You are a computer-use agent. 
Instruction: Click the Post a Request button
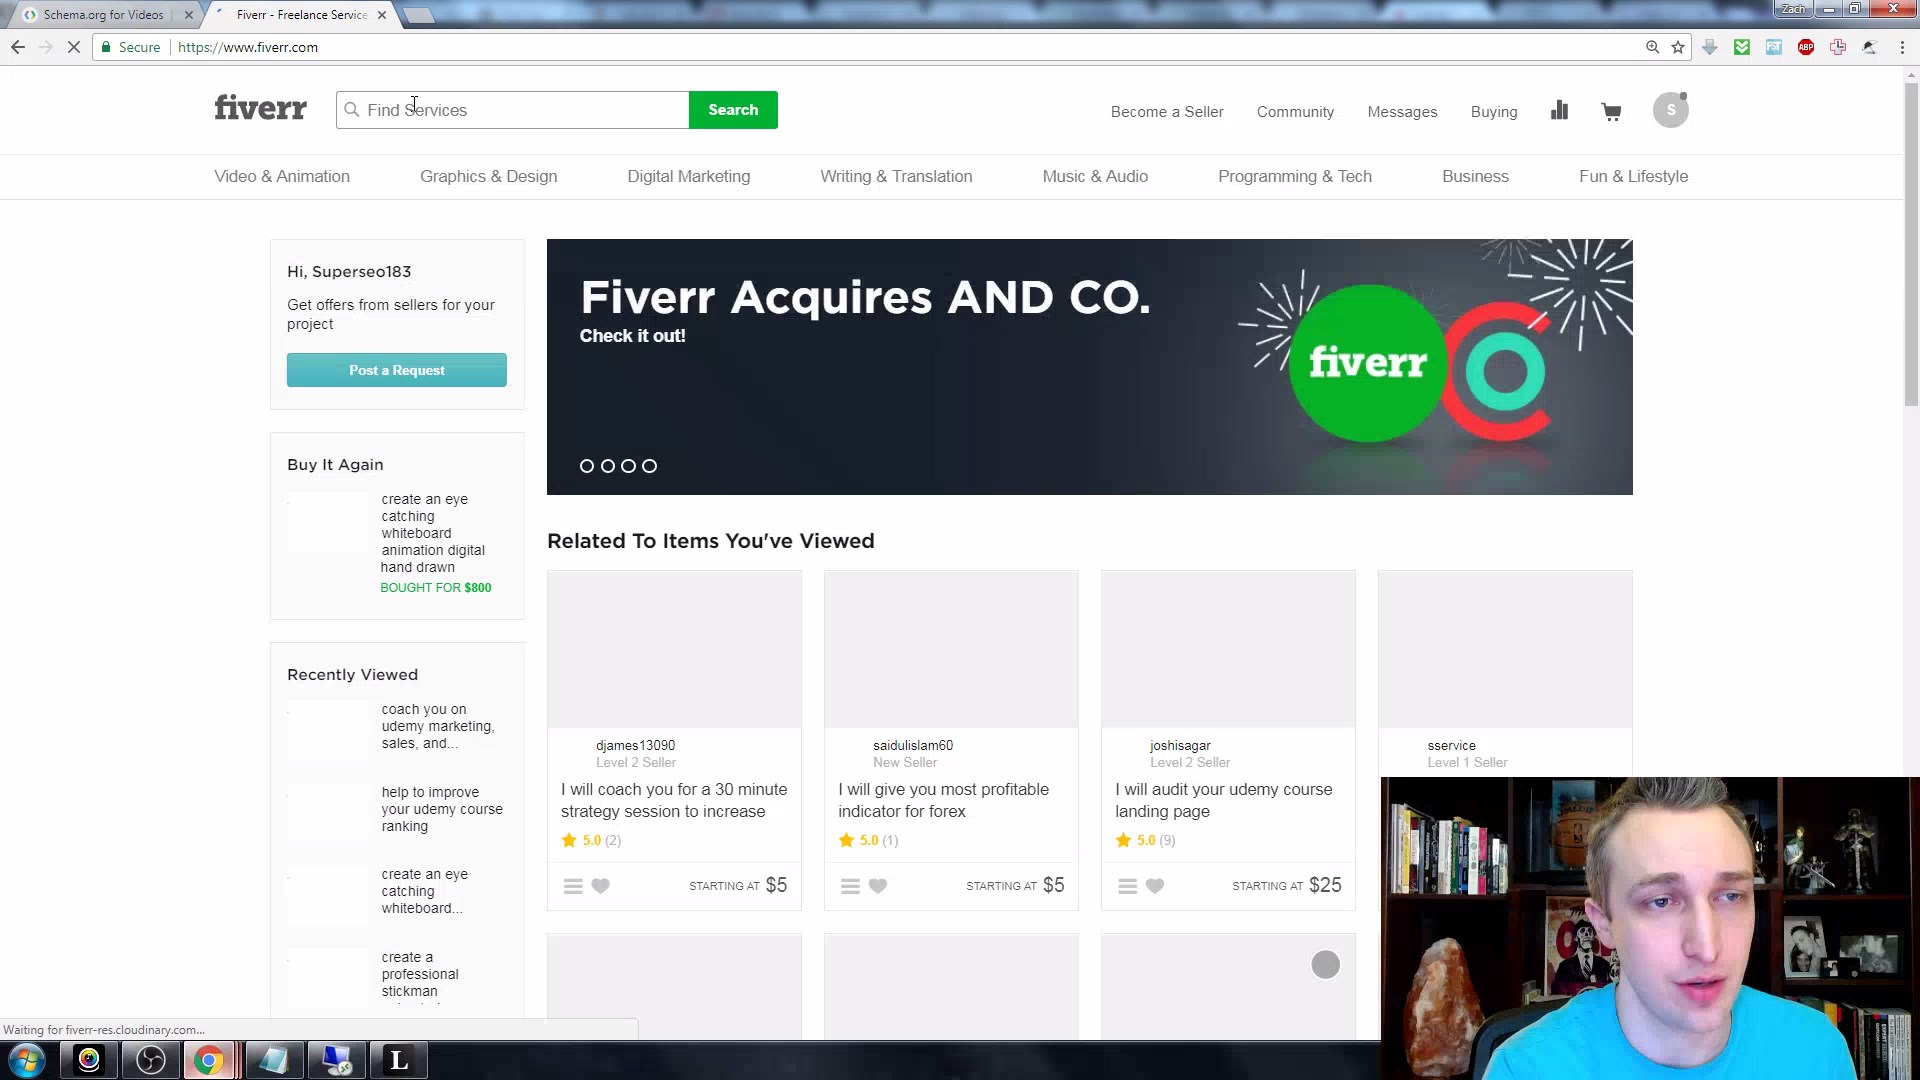point(397,371)
